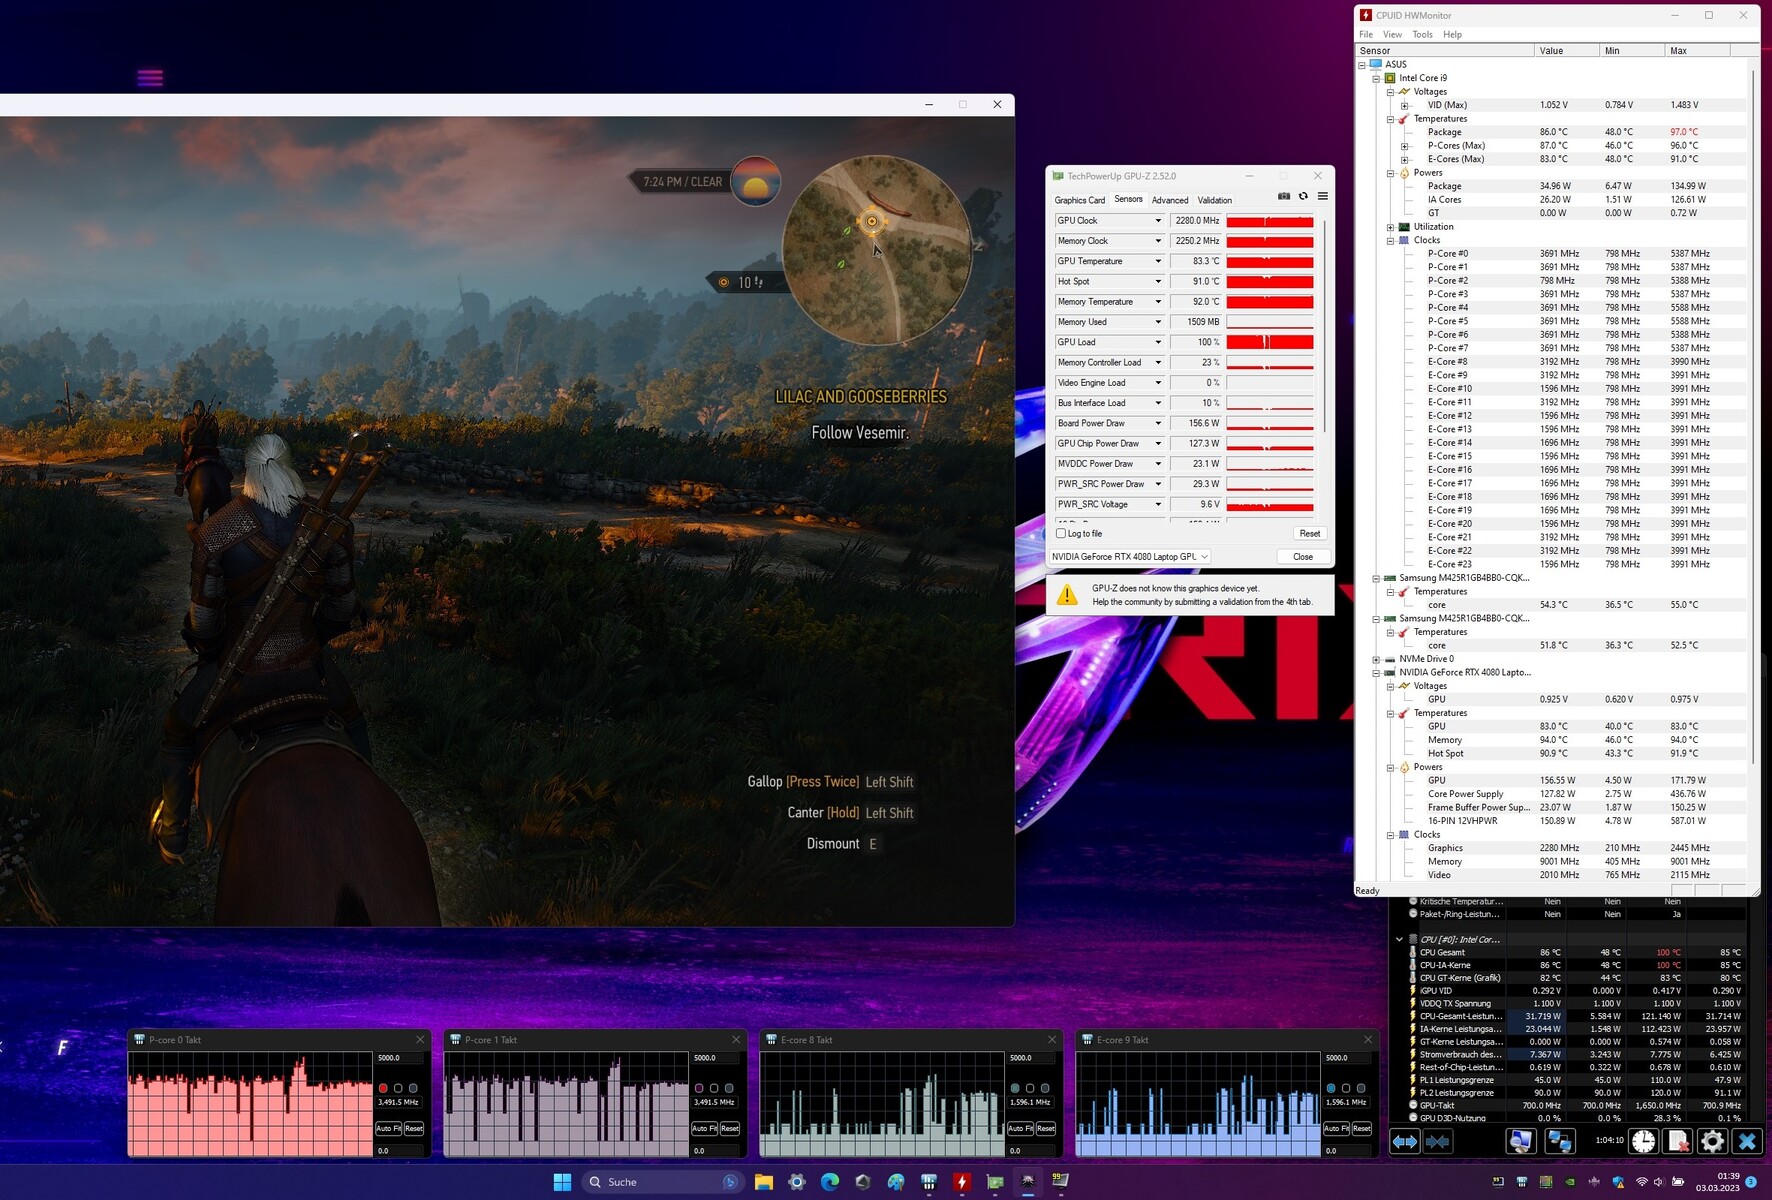Select blue color dot in E-core 9 Takt

1331,1088
